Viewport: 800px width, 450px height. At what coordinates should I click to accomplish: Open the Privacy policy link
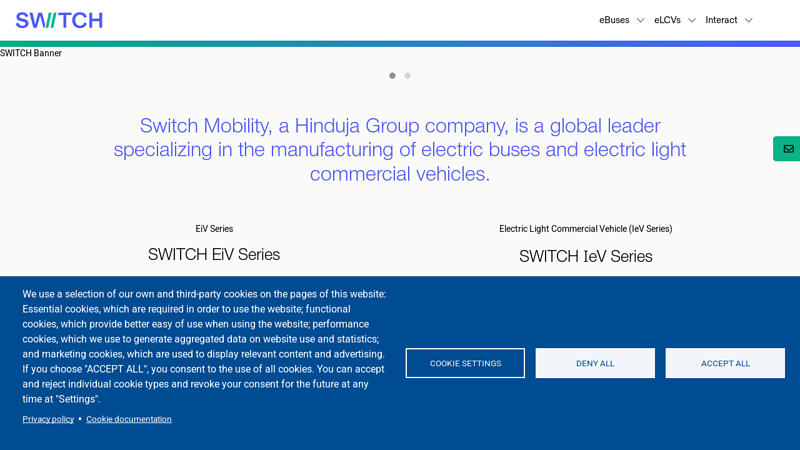pos(48,419)
